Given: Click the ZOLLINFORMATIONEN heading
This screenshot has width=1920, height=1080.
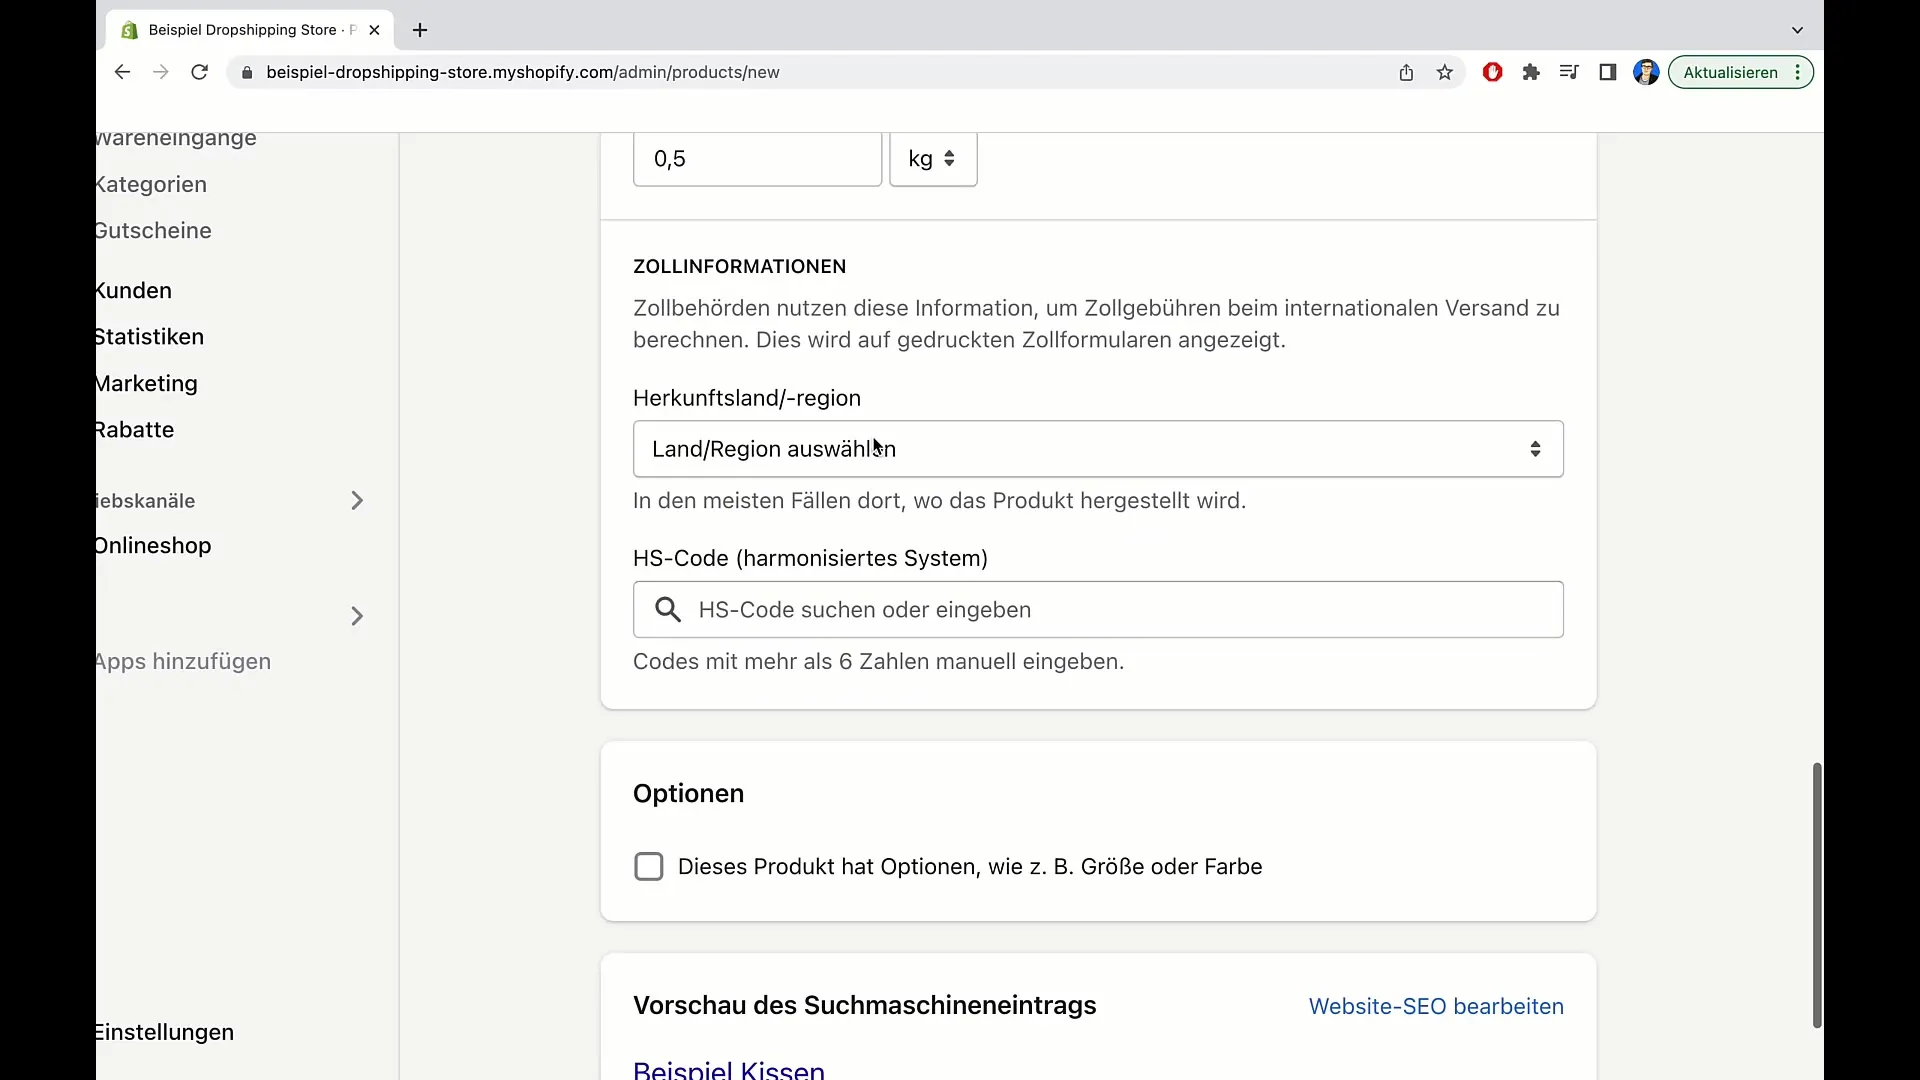Looking at the screenshot, I should pyautogui.click(x=739, y=266).
